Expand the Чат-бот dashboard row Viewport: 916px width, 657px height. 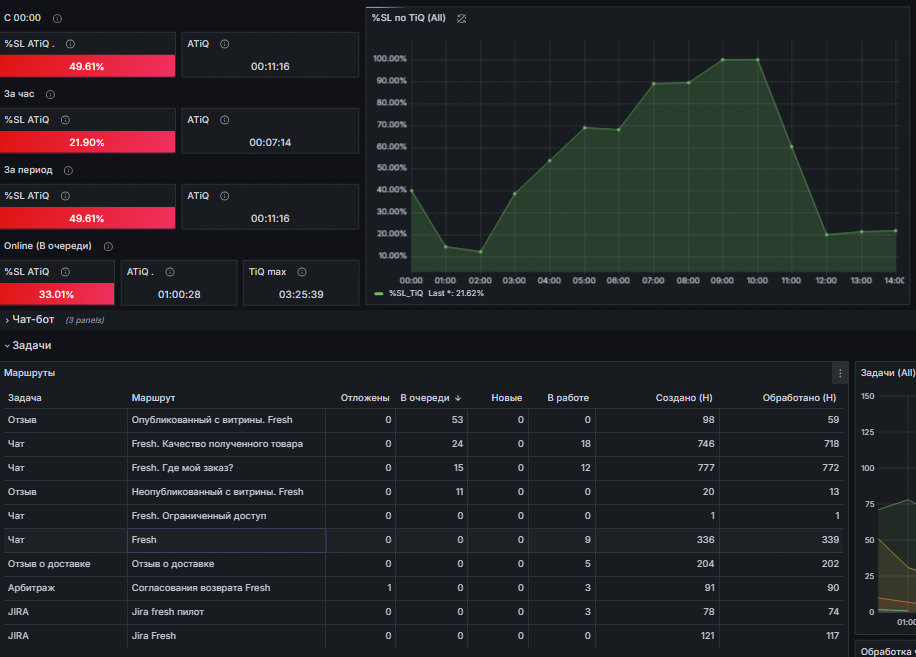(33, 320)
